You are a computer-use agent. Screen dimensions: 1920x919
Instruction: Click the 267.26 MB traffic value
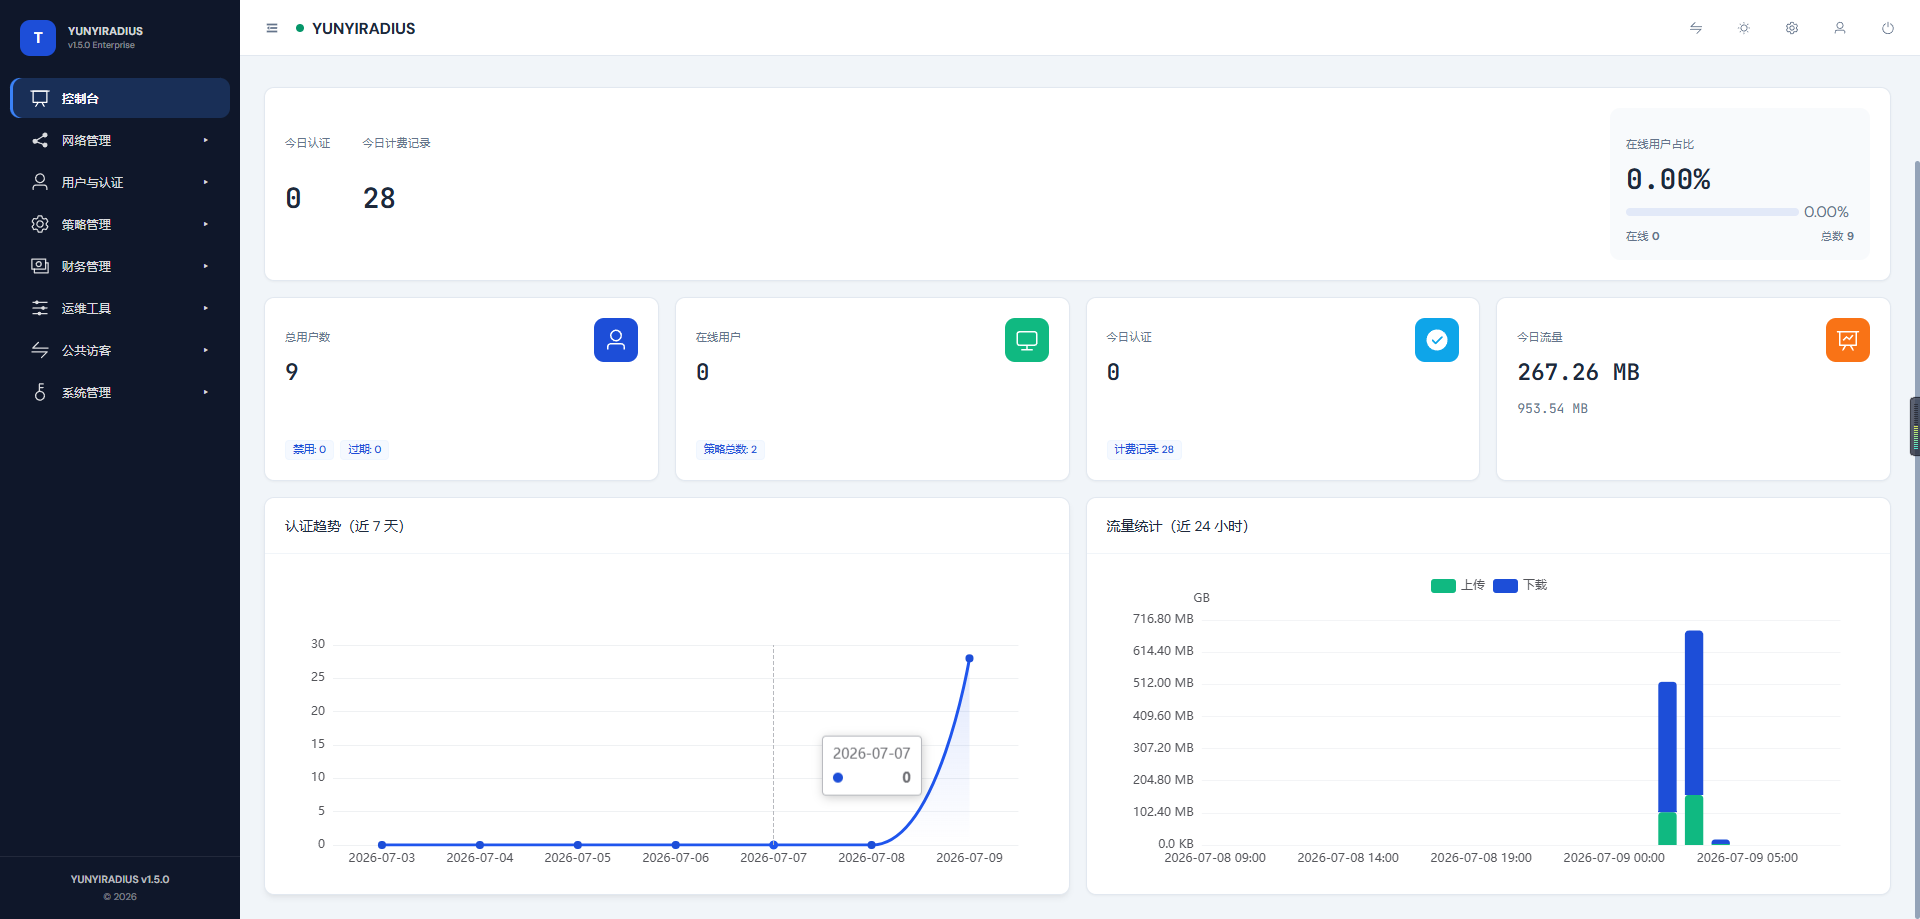1578,372
